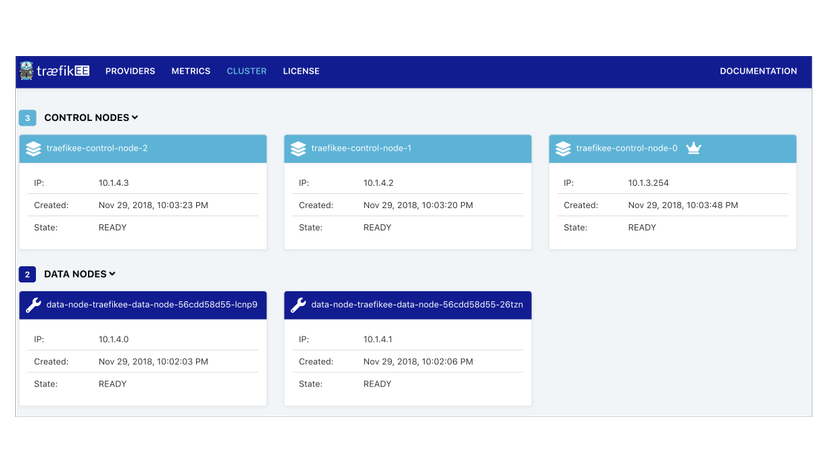The width and height of the screenshot is (828, 473).
Task: Collapse the Data Nodes section chevron
Action: pyautogui.click(x=112, y=273)
